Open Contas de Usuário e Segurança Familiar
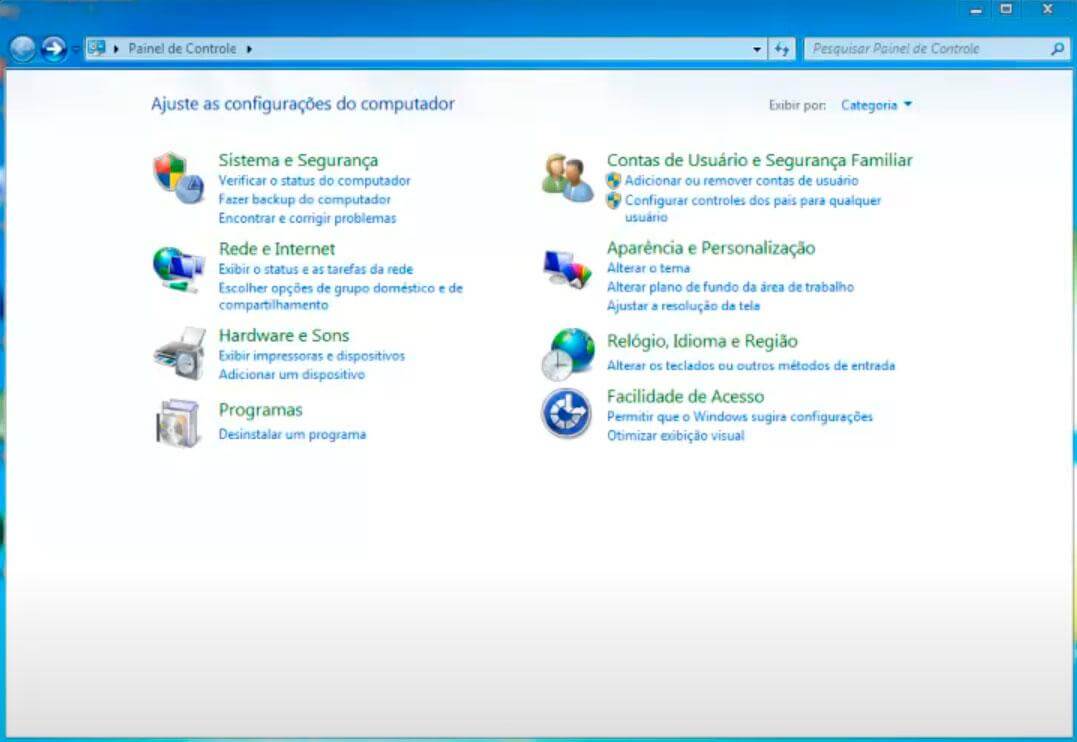 (760, 160)
